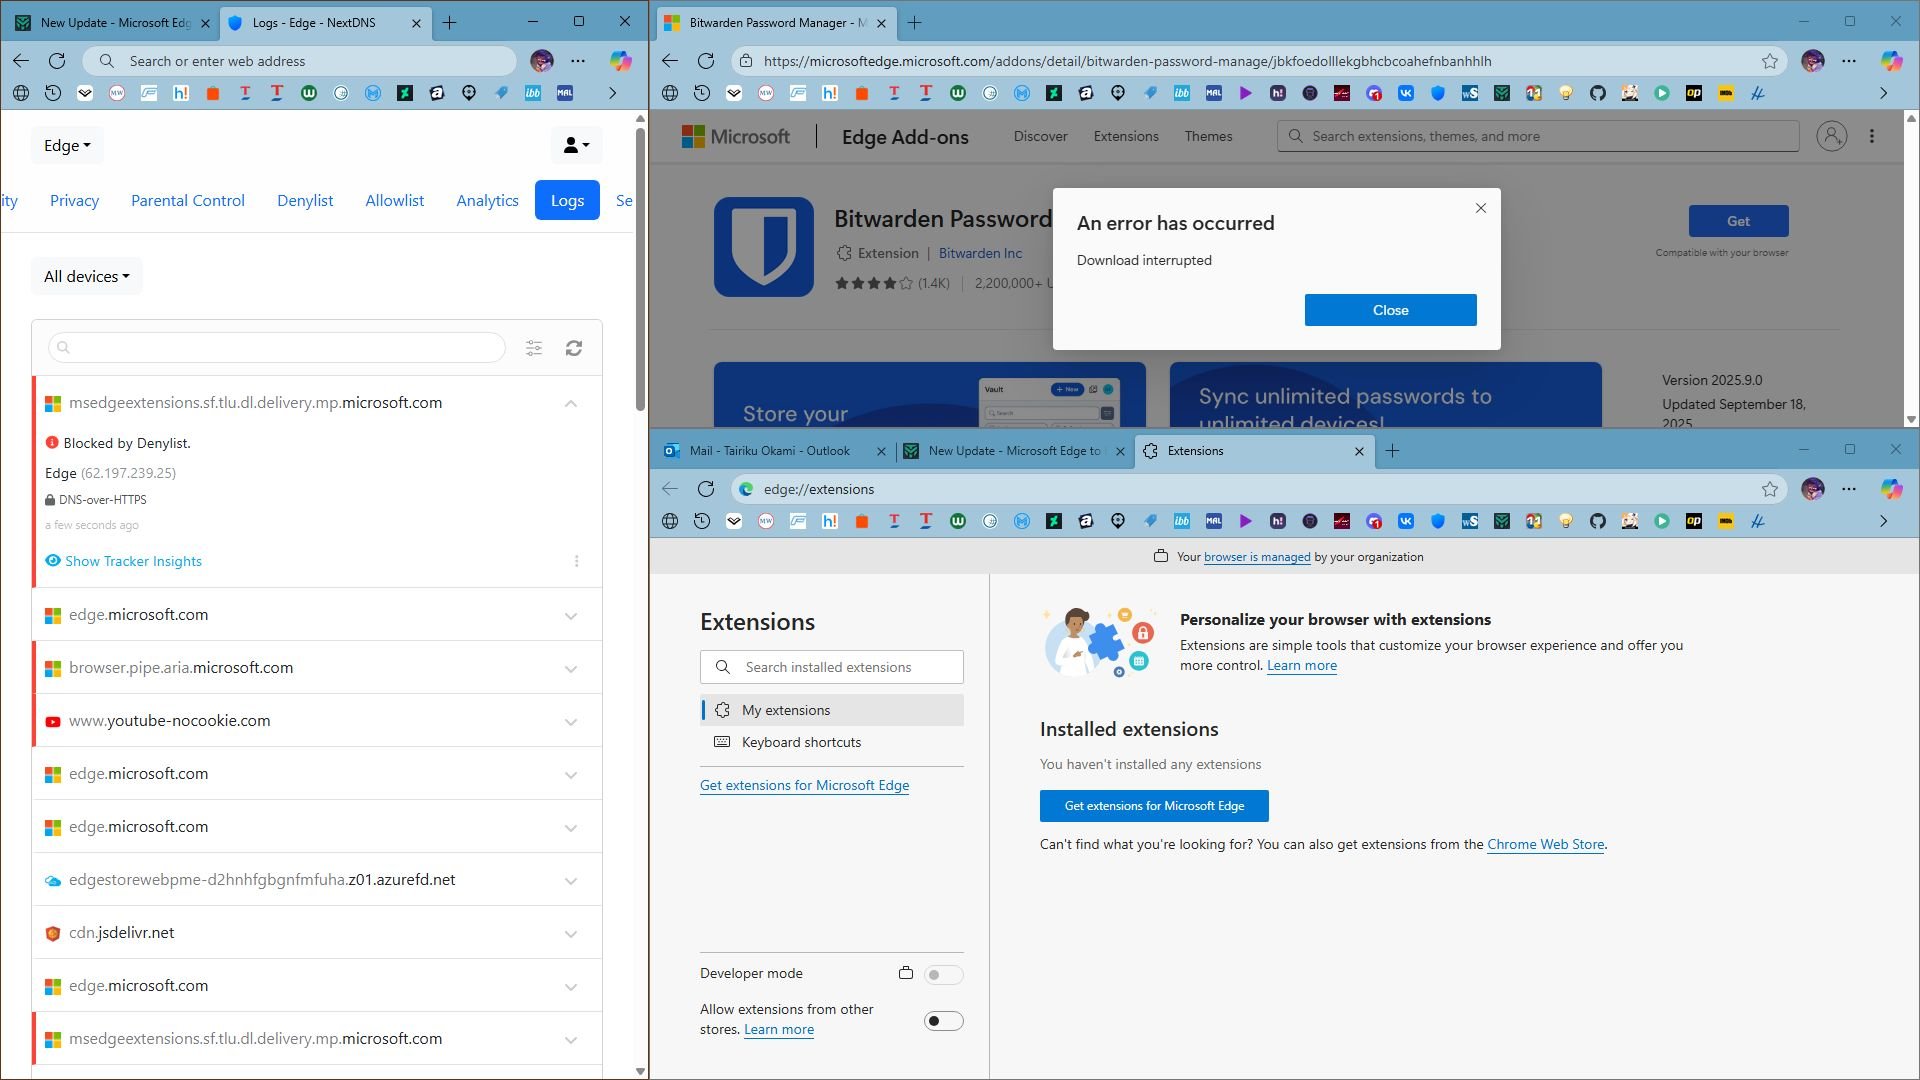Collapse the expanded msedgeextensions log entry

coord(571,403)
